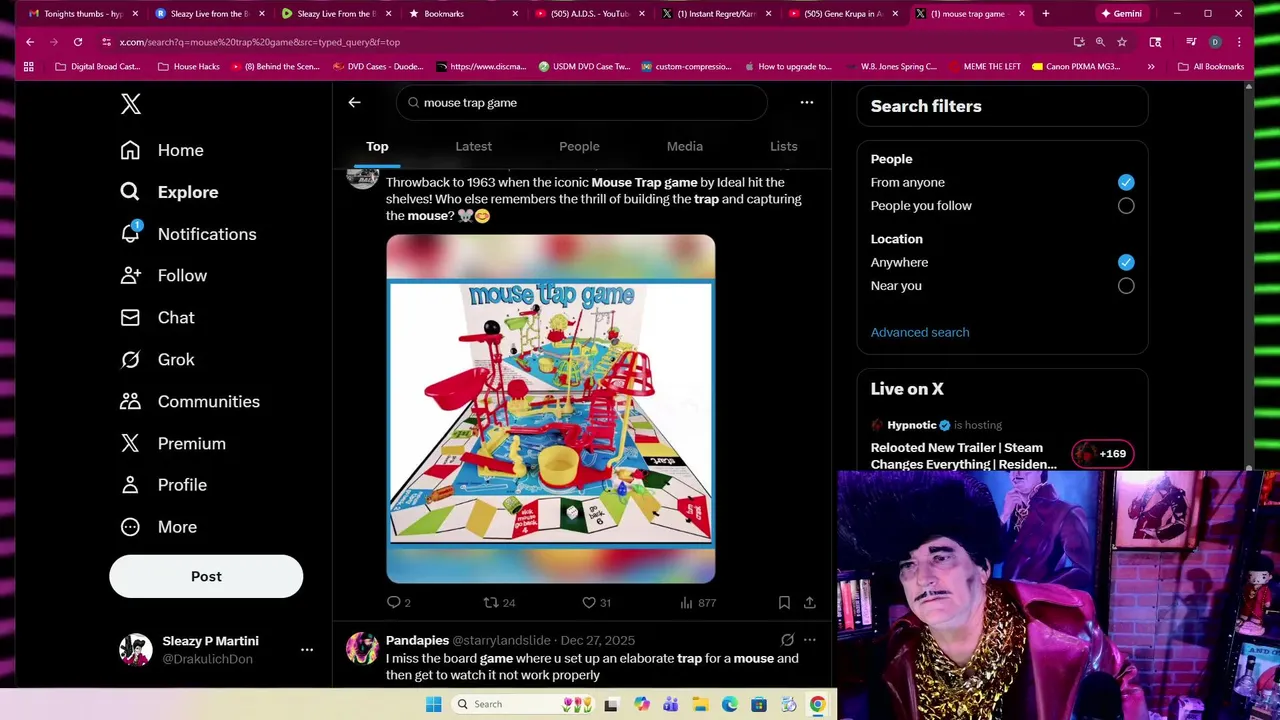The height and width of the screenshot is (720, 1280).
Task: Click the Chrome address bar URL
Action: point(260,42)
